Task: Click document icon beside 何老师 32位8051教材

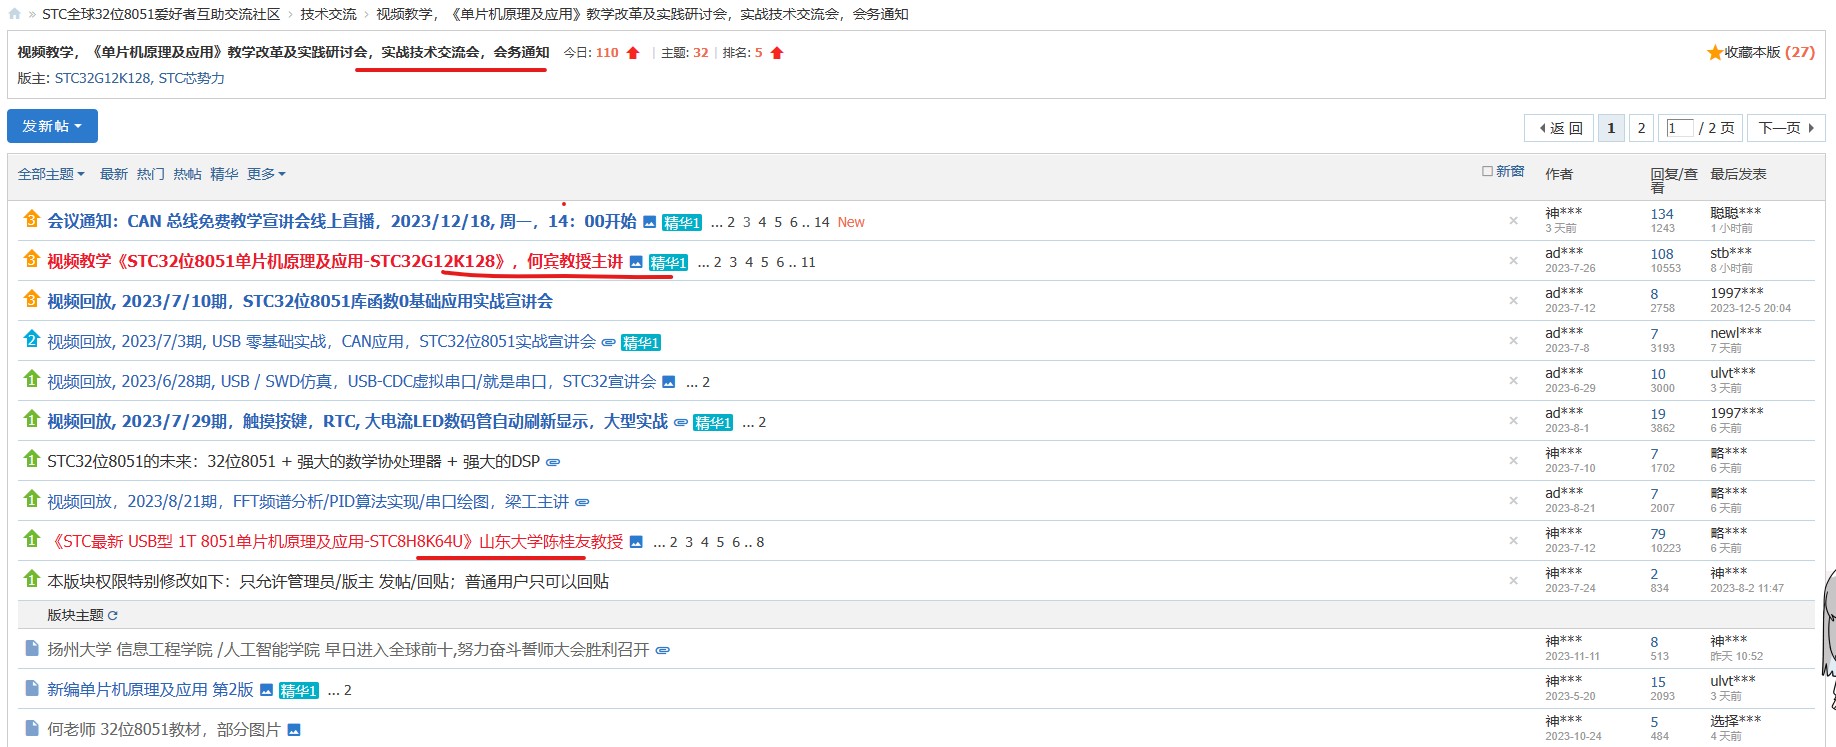Action: 31,728
